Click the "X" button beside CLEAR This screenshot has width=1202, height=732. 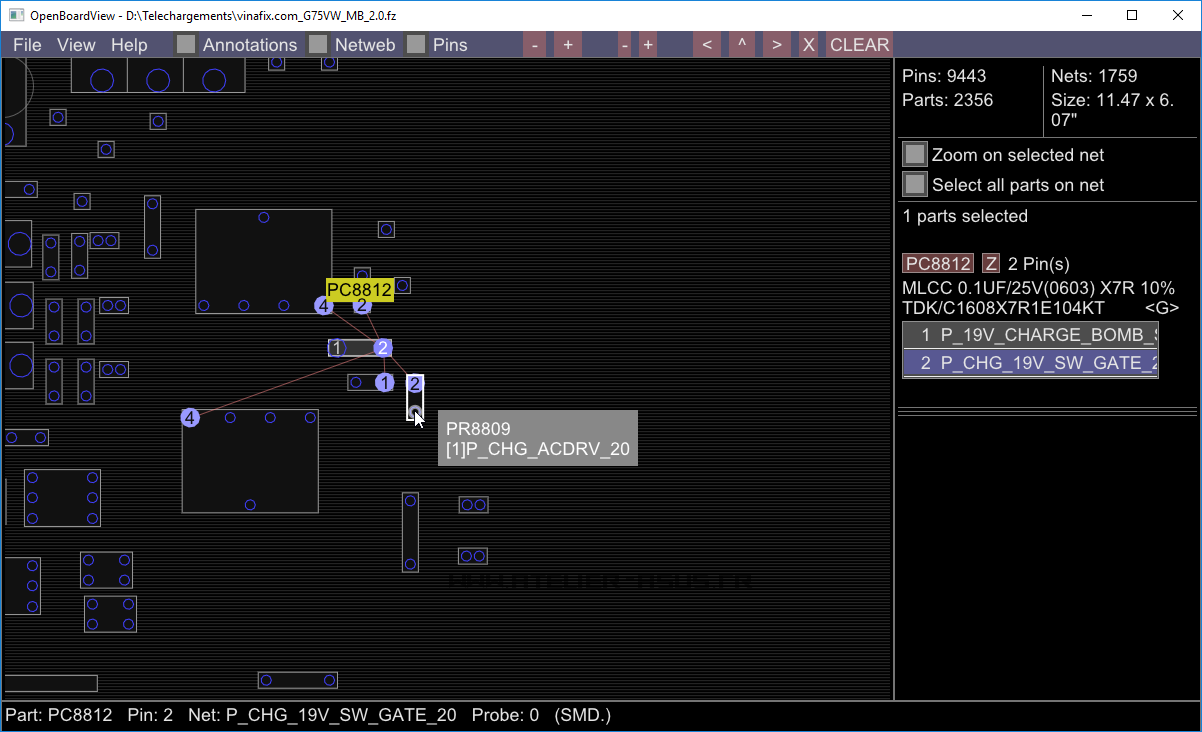(809, 45)
